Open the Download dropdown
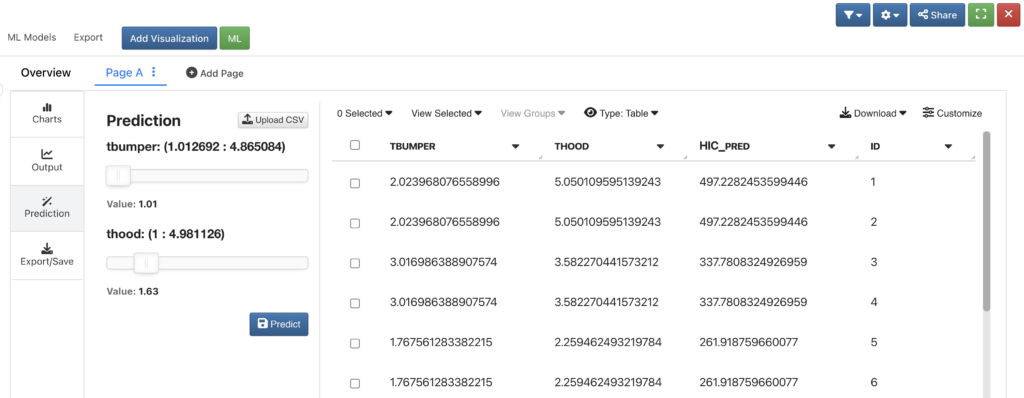The height and width of the screenshot is (398, 1024). (873, 113)
